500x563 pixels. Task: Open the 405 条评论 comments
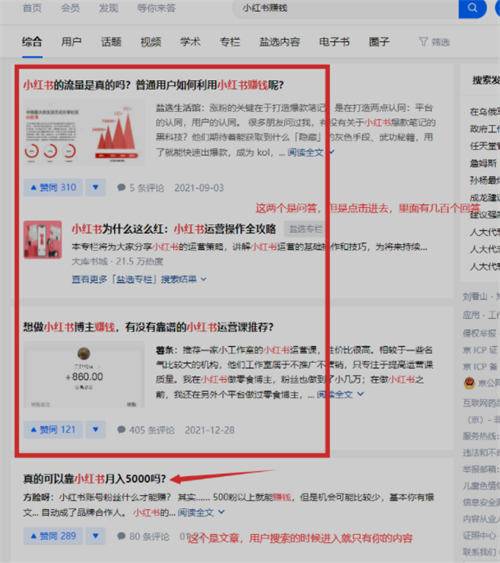coord(146,430)
